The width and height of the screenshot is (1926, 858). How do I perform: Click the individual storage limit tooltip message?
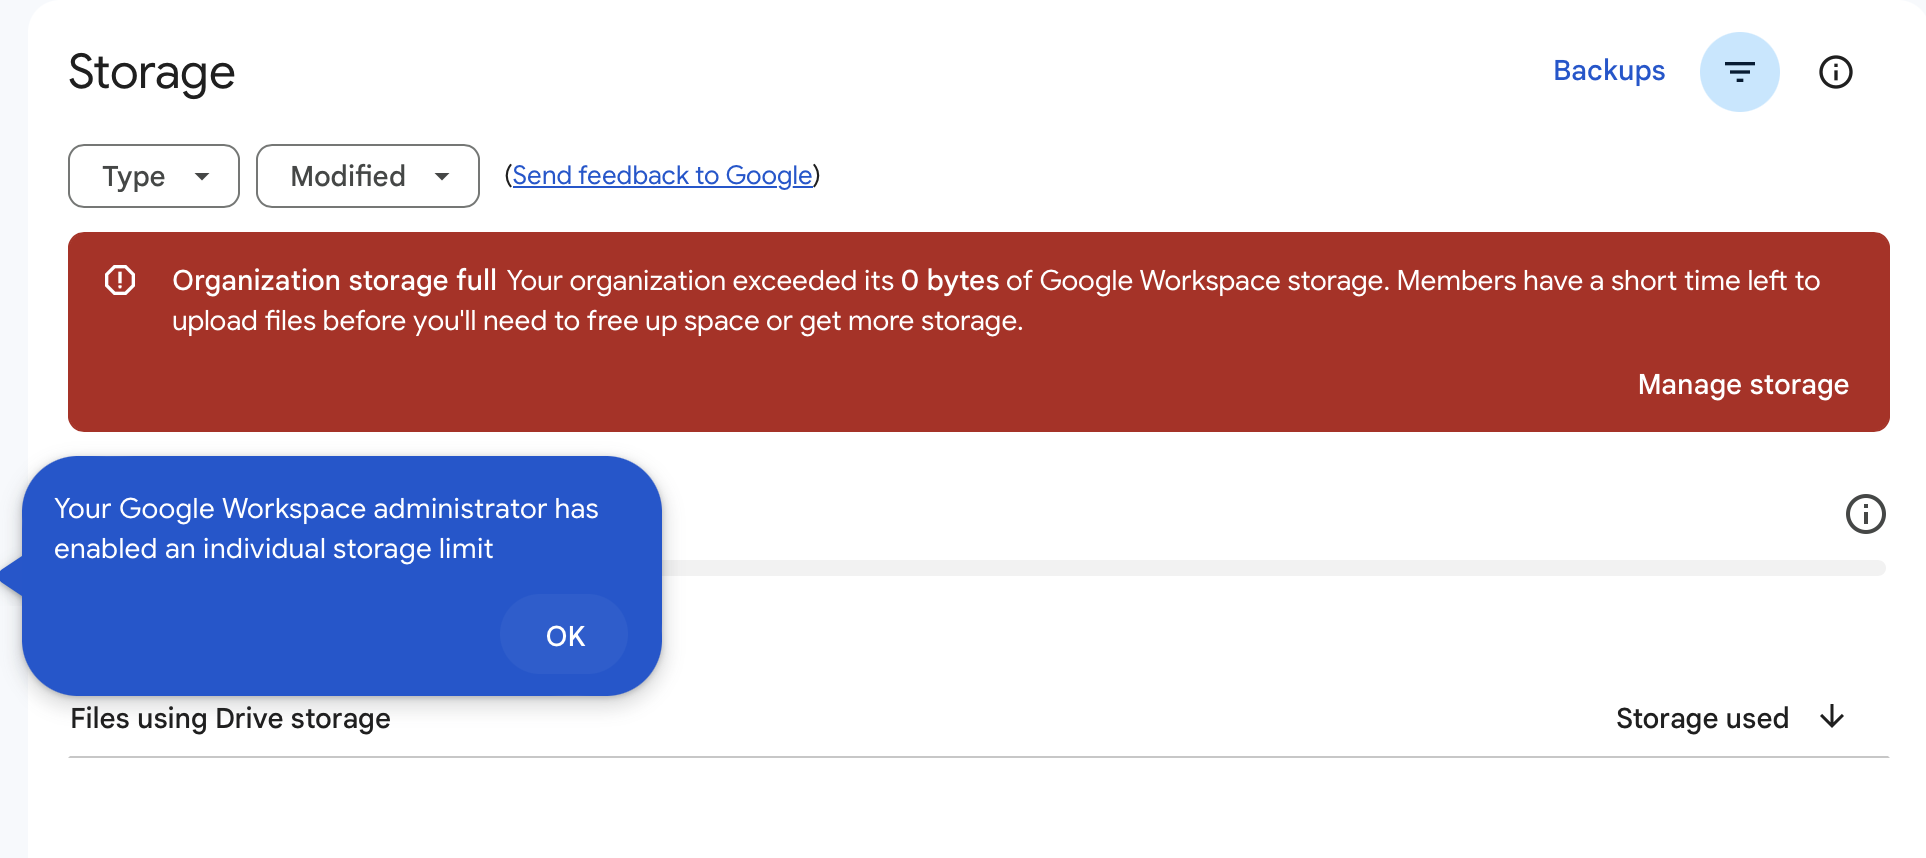pos(326,528)
